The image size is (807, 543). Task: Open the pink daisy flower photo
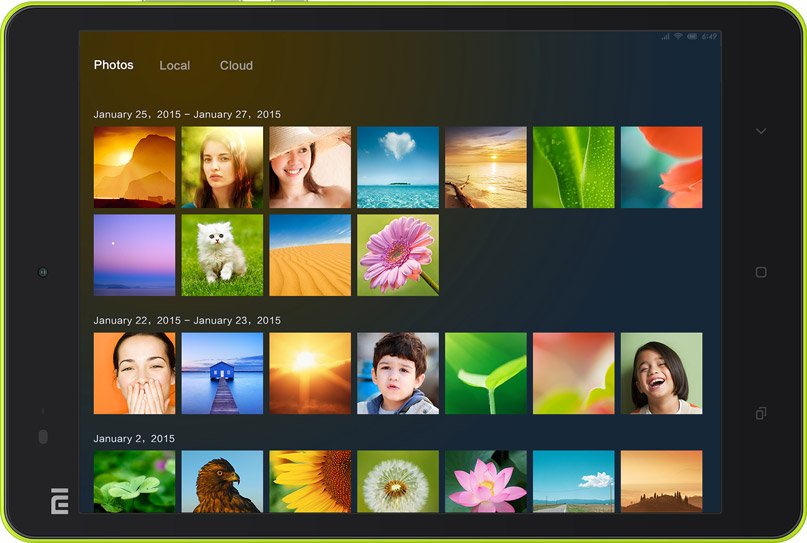coord(398,255)
